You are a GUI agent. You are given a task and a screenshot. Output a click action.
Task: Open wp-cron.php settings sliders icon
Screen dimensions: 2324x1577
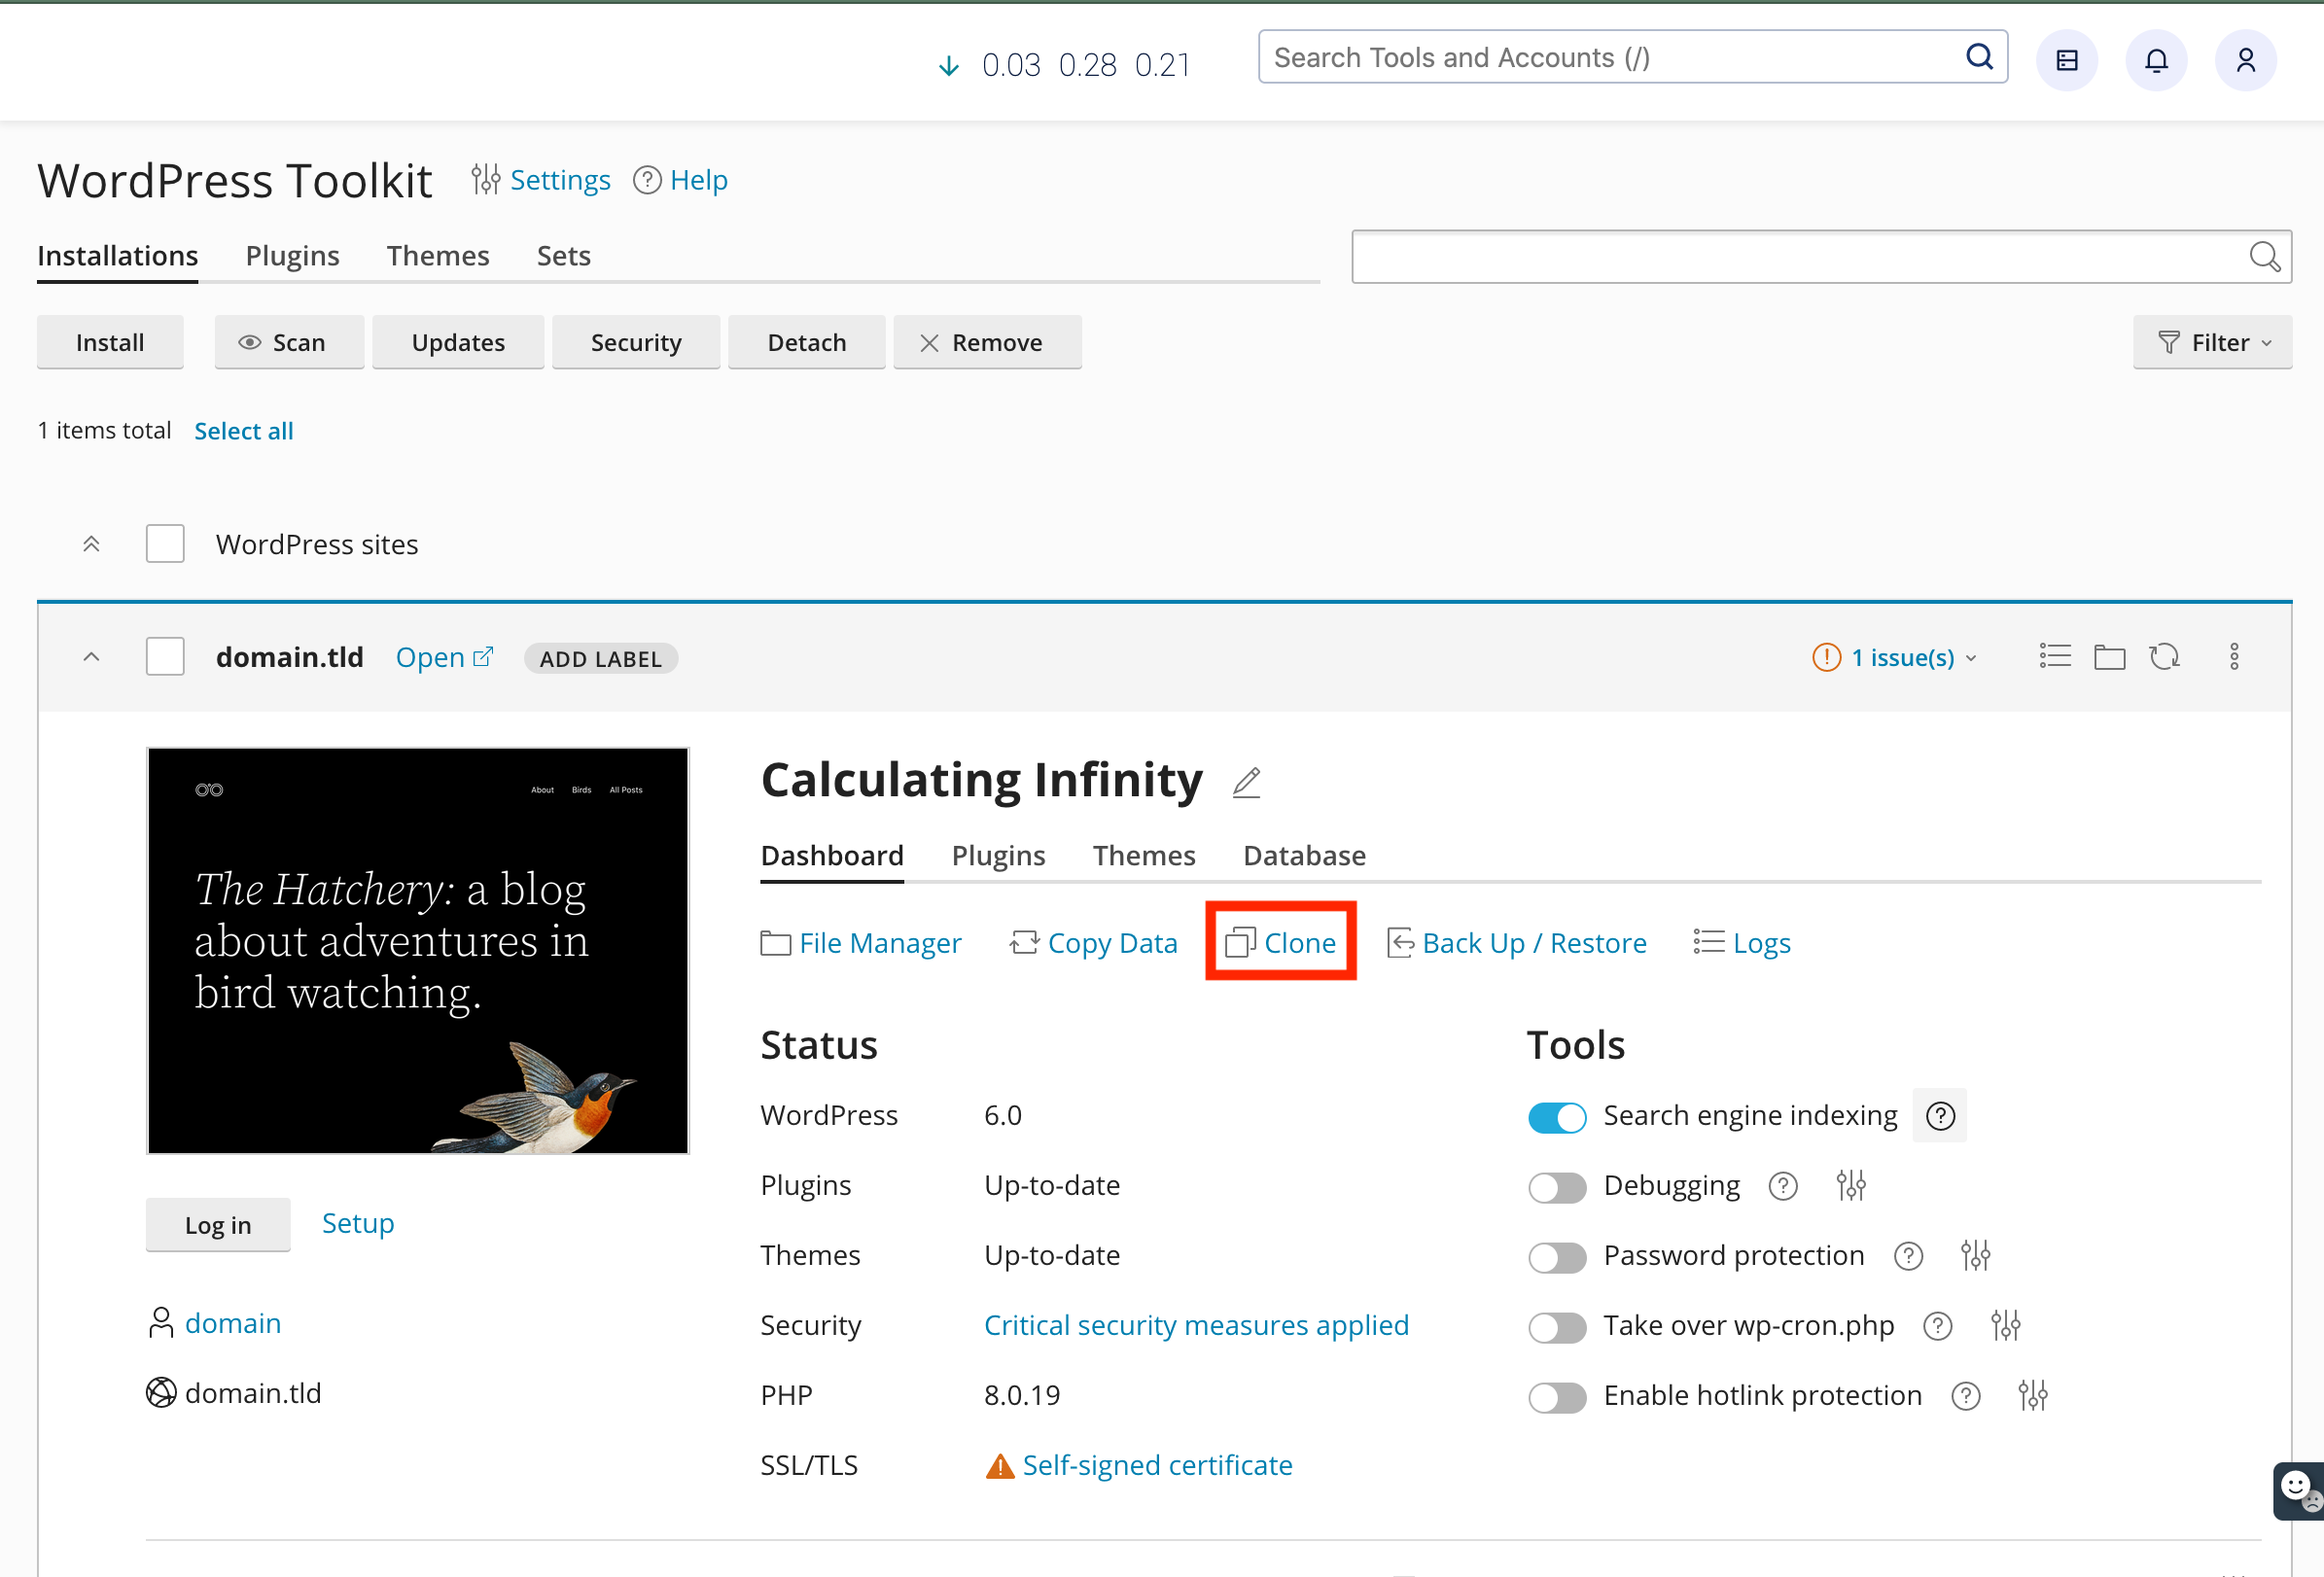point(2006,1326)
